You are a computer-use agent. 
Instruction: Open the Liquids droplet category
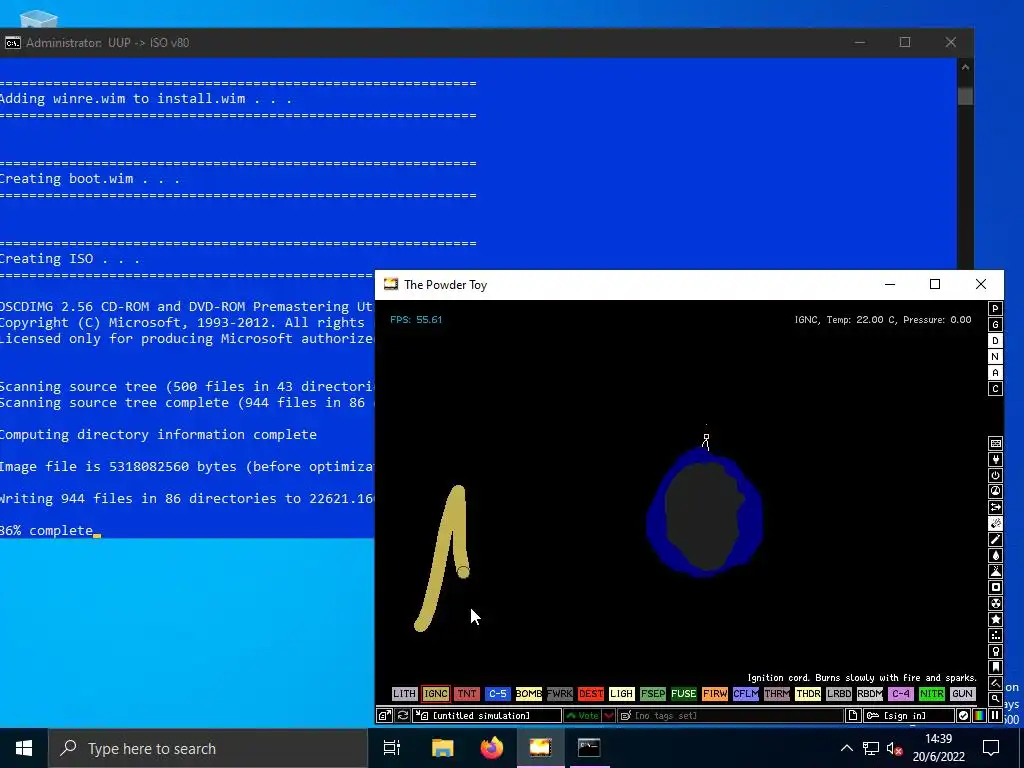(x=995, y=555)
